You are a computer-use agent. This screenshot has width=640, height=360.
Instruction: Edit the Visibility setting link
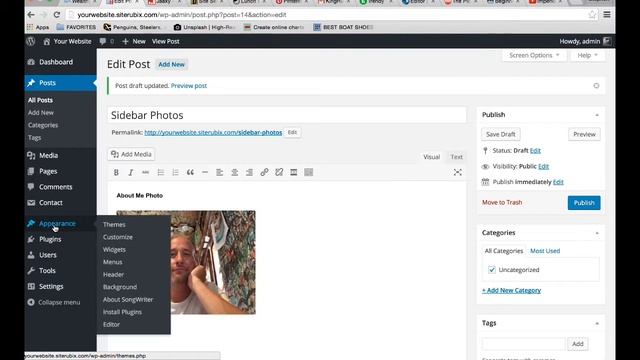[544, 167]
